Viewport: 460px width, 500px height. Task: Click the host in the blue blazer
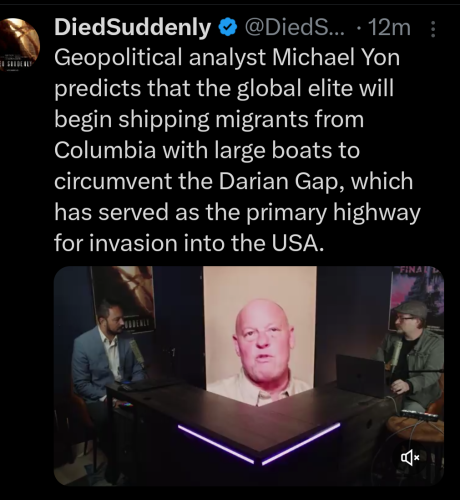[x=106, y=363]
